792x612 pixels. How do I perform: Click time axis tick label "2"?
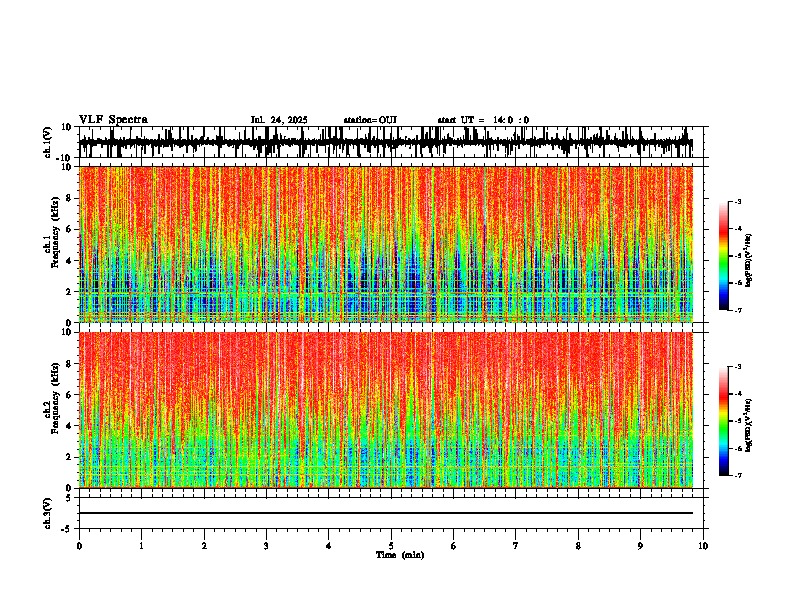click(204, 546)
